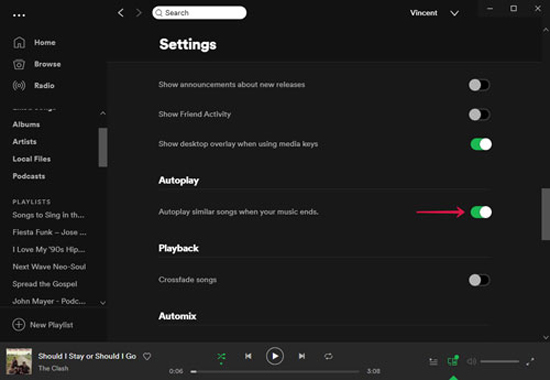Toggle shuffle playback
550x380 pixels.
(221, 357)
